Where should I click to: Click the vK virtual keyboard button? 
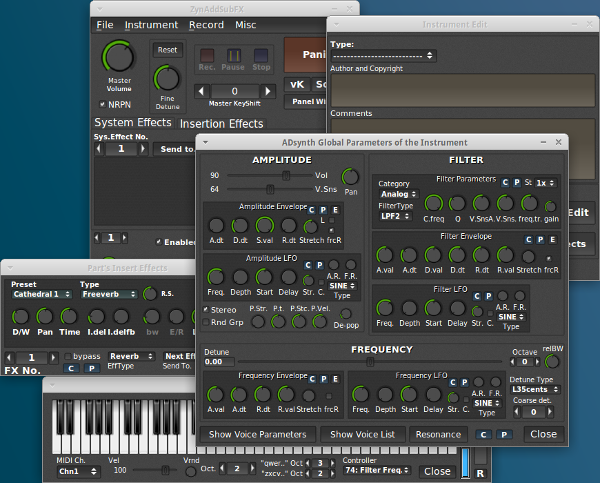(x=297, y=84)
